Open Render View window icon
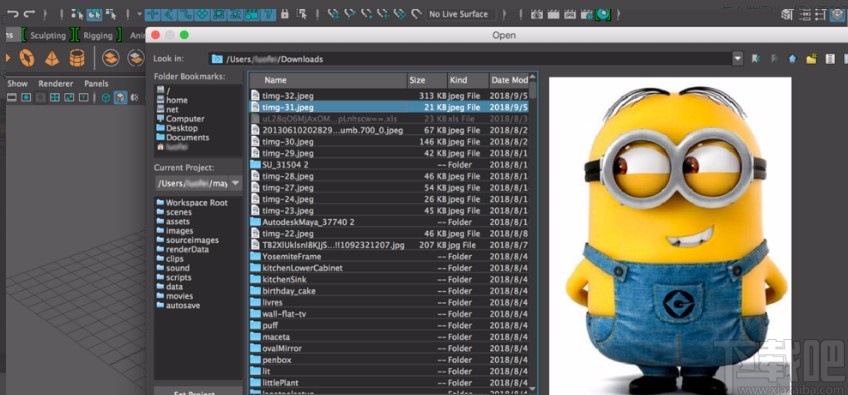This screenshot has height=395, width=848. click(536, 15)
